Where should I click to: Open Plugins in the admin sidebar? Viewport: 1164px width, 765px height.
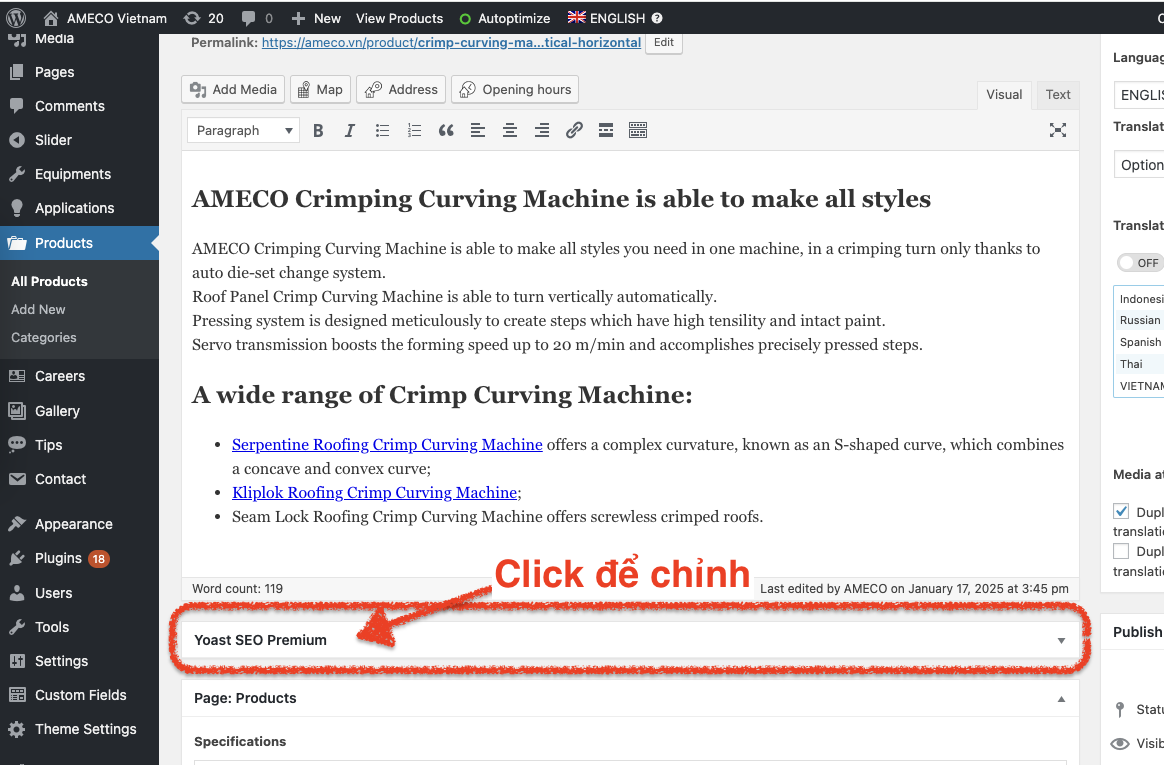pyautogui.click(x=58, y=558)
